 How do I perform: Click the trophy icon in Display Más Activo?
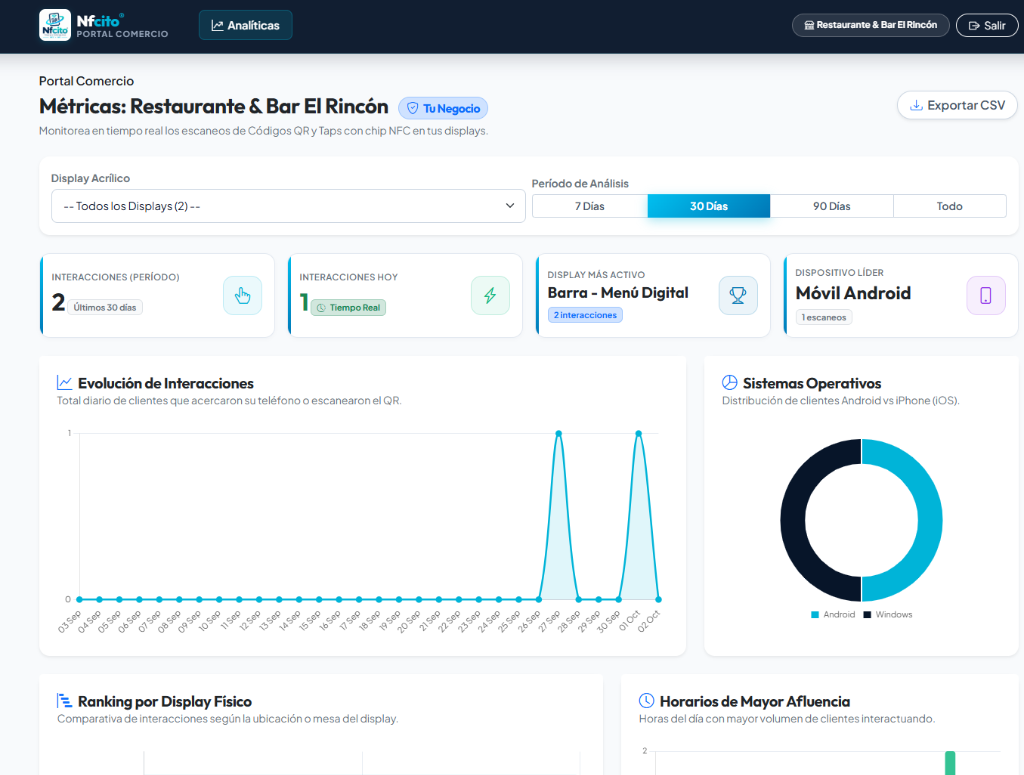pyautogui.click(x=738, y=296)
